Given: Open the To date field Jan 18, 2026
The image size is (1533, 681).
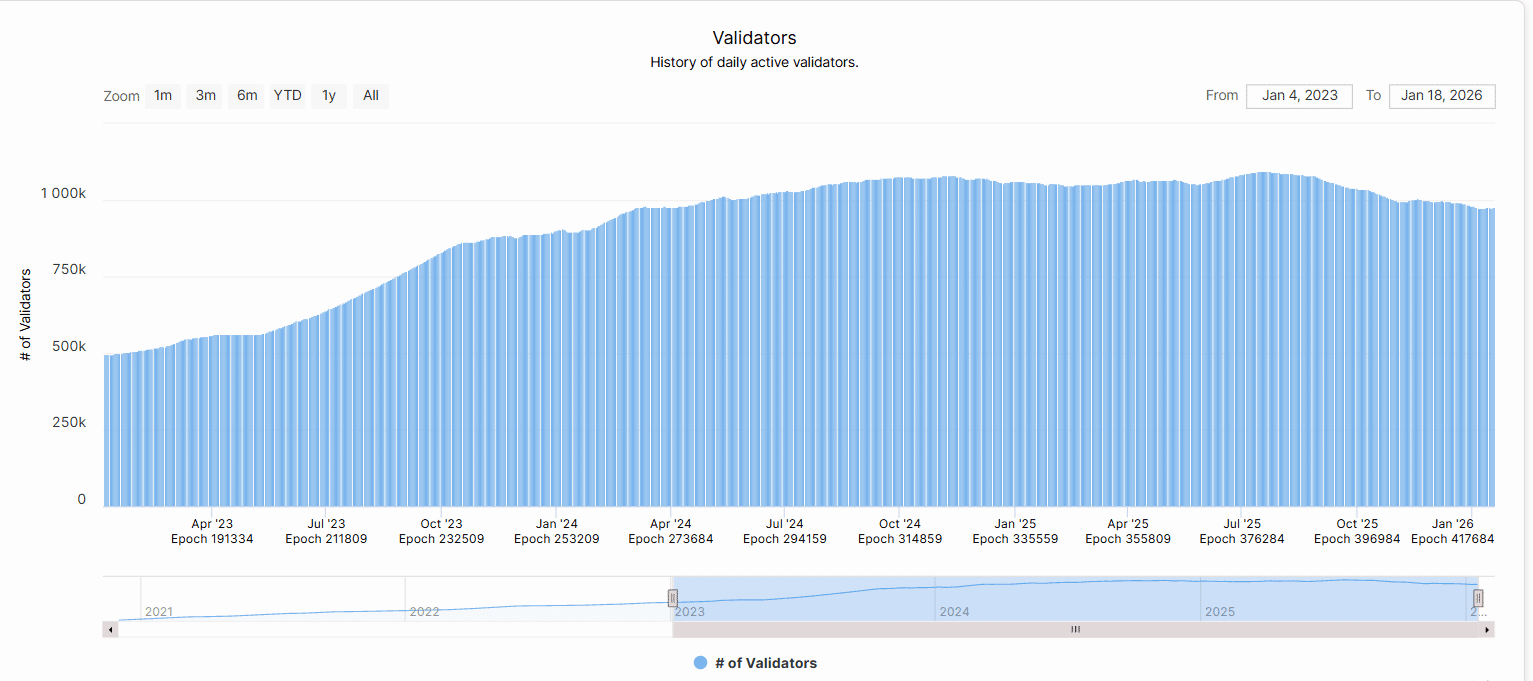Looking at the screenshot, I should click(x=1441, y=96).
